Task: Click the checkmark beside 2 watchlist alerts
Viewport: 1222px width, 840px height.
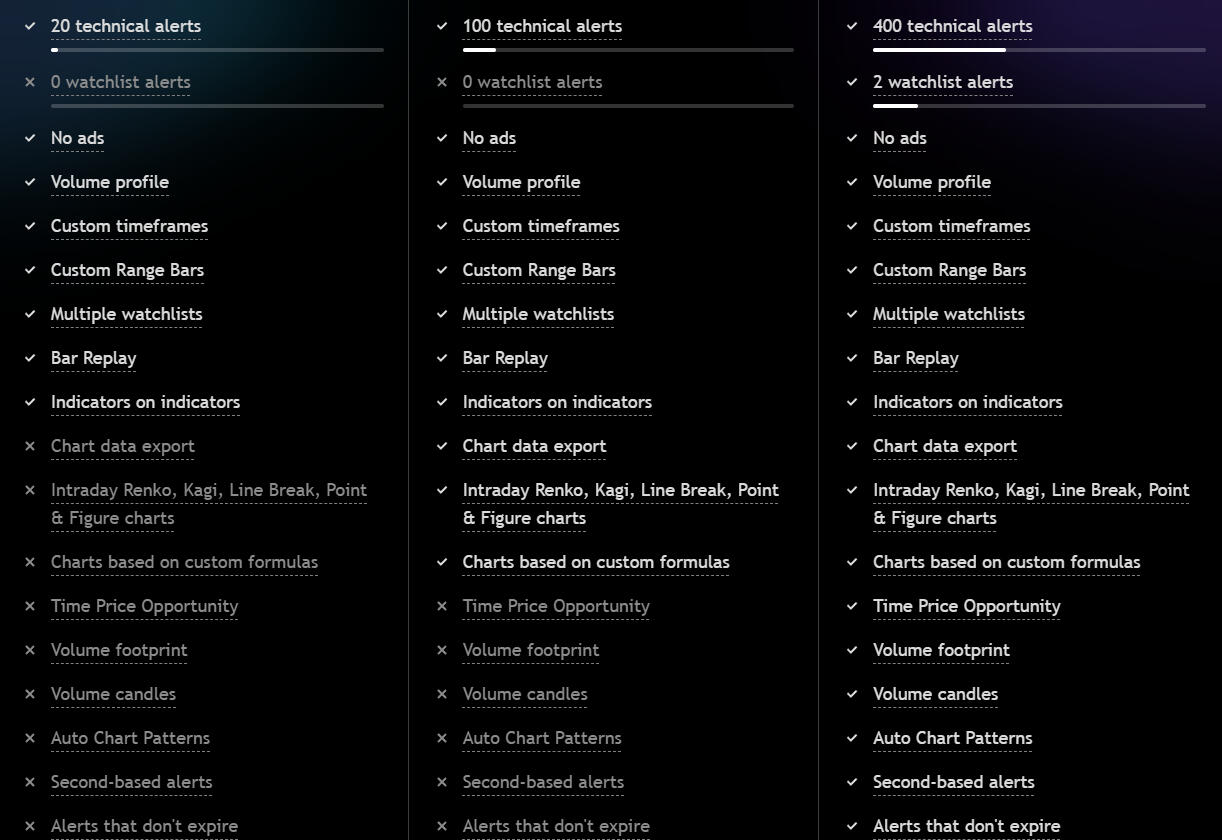Action: (852, 82)
